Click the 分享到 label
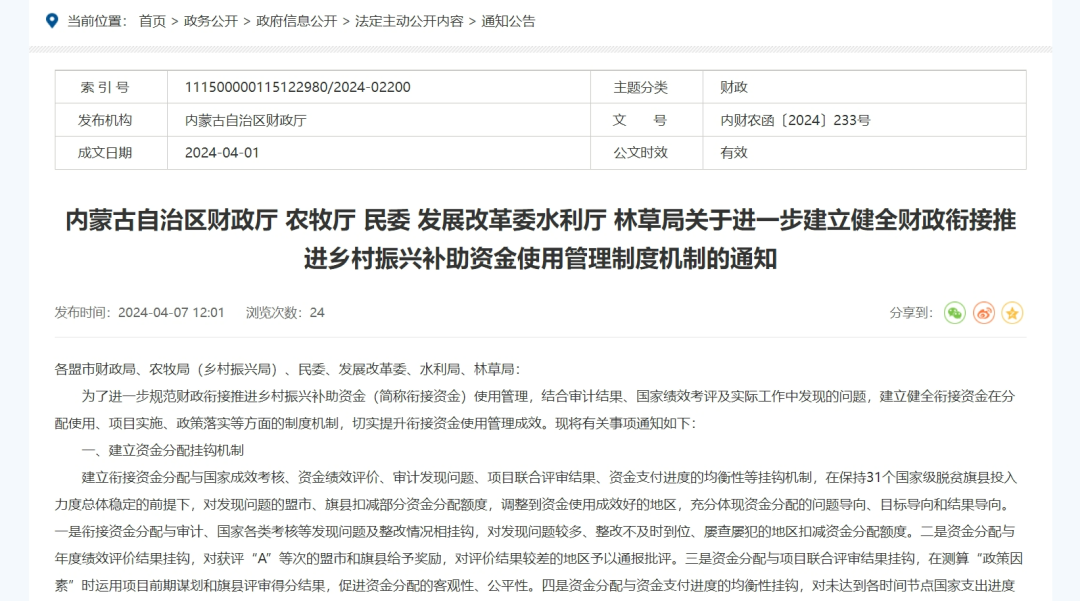 (911, 313)
